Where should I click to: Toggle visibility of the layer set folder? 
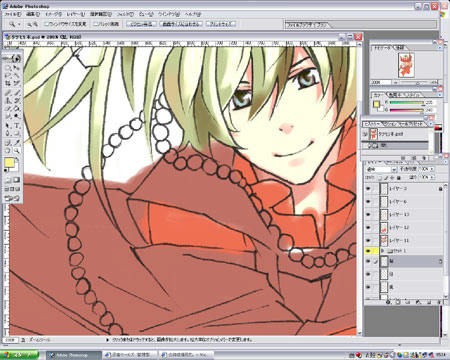pyautogui.click(x=368, y=251)
